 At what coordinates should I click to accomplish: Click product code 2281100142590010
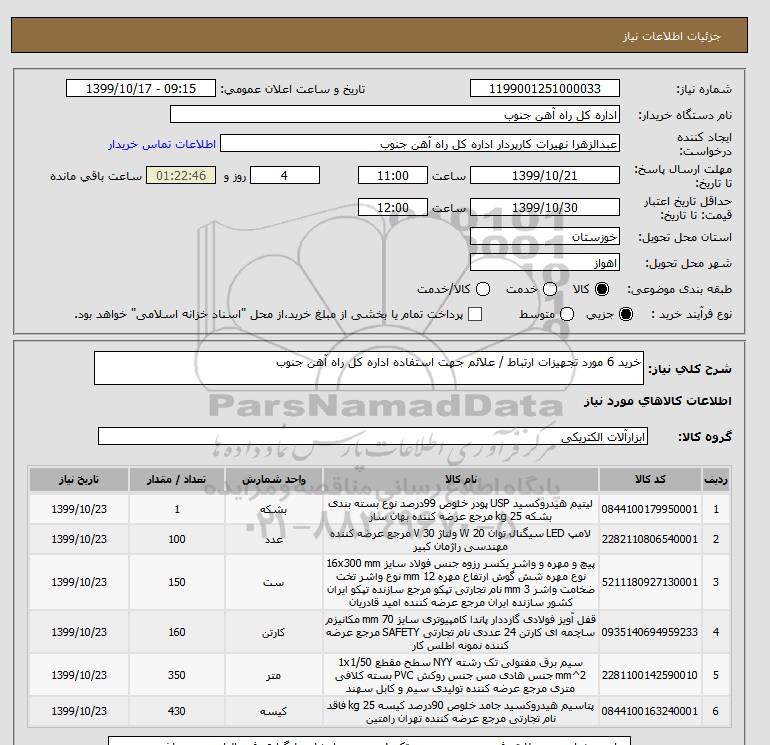650,675
